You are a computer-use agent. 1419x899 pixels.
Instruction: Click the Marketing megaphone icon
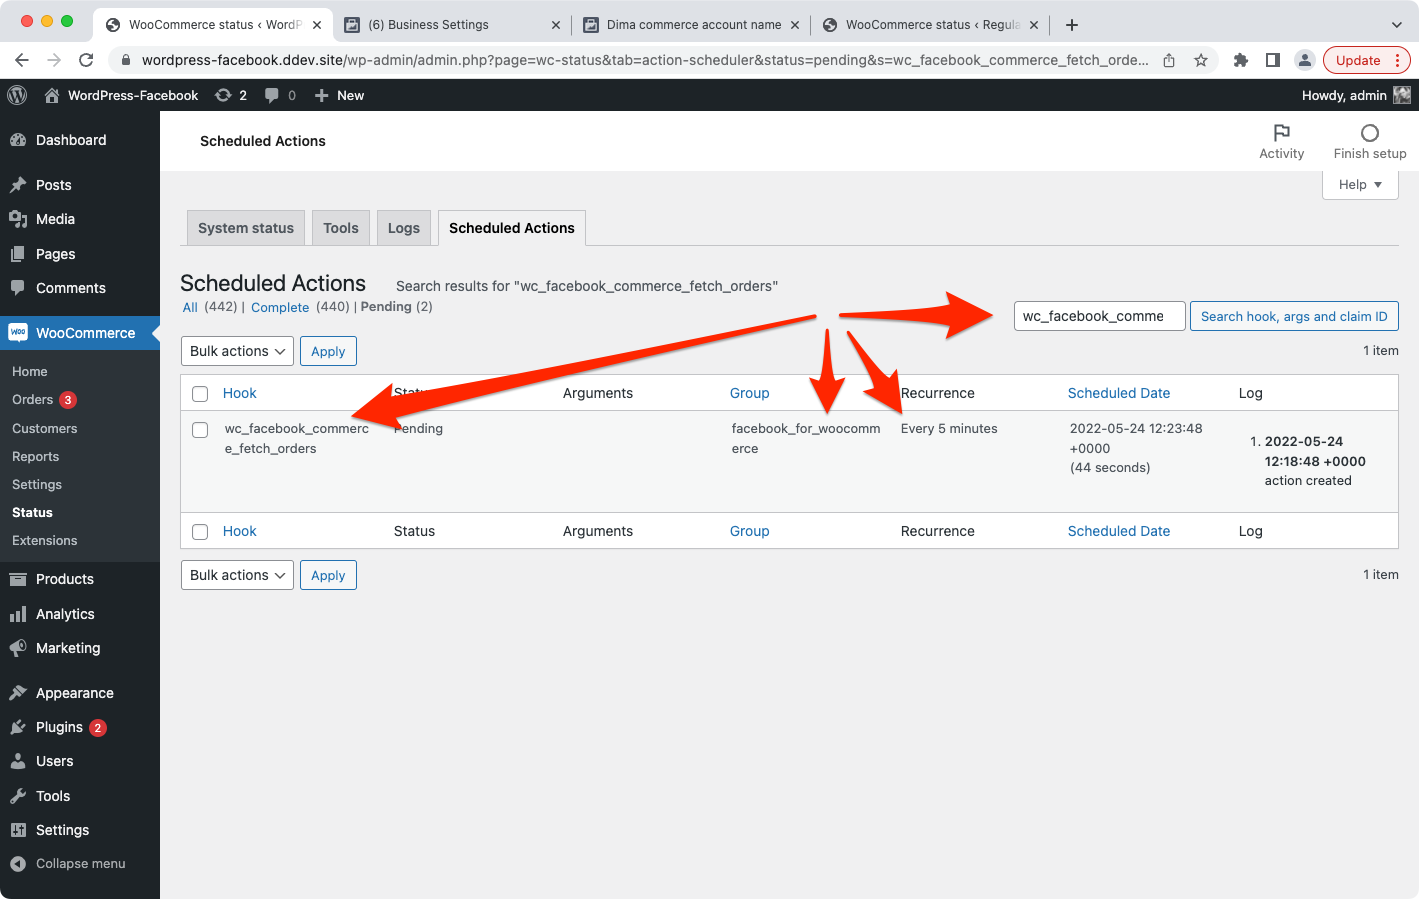point(20,648)
